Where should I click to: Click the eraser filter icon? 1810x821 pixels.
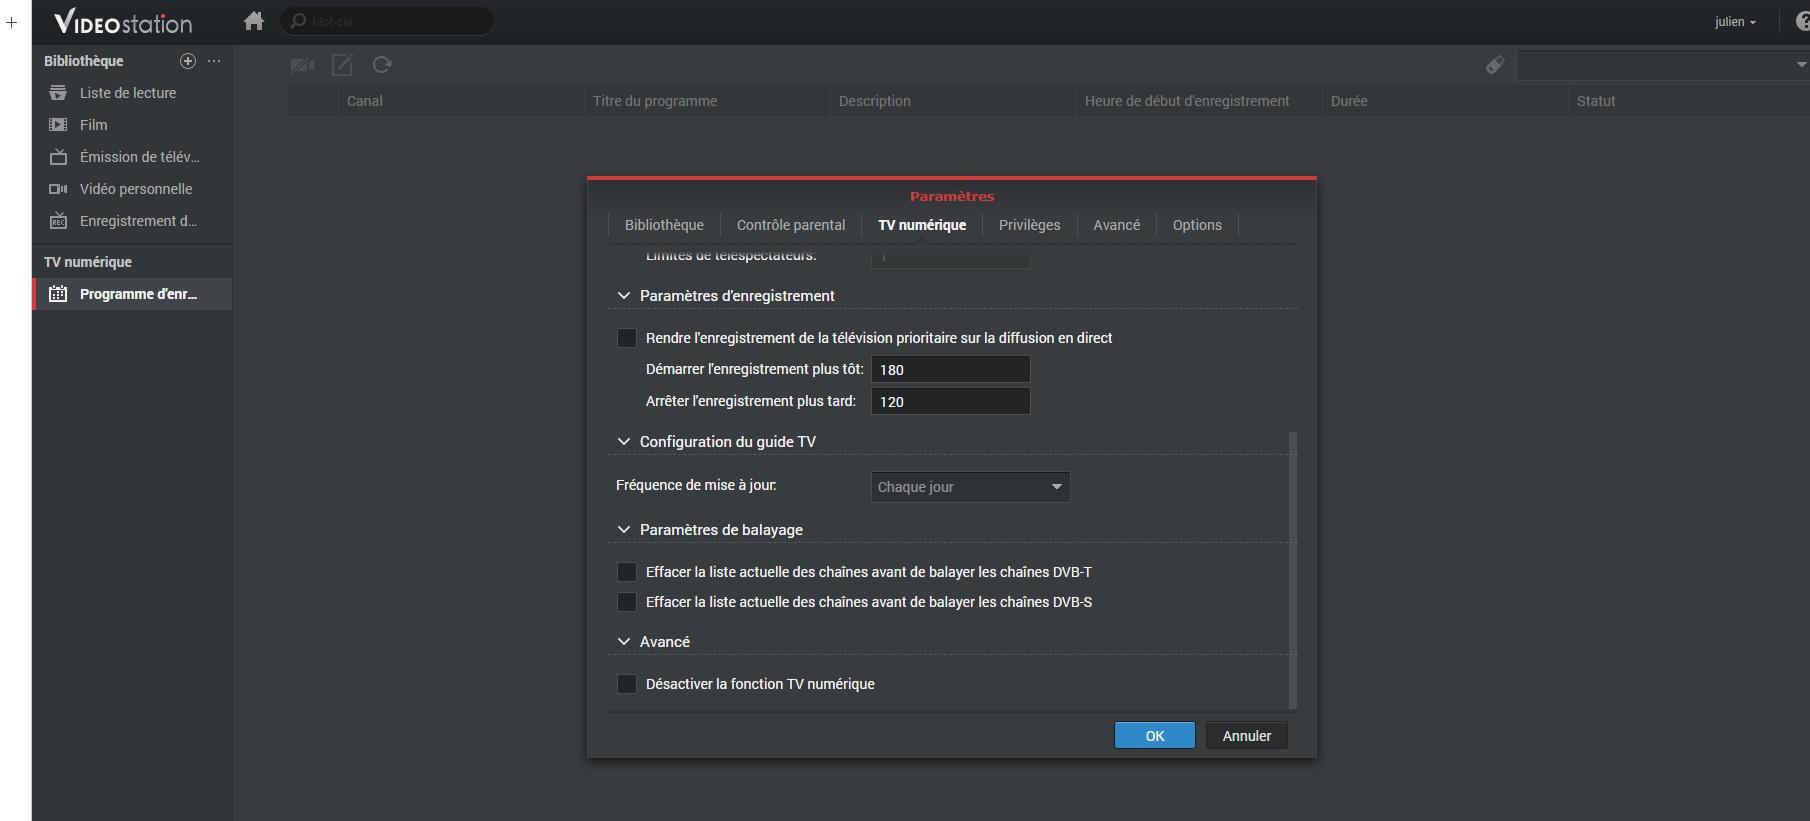1495,65
